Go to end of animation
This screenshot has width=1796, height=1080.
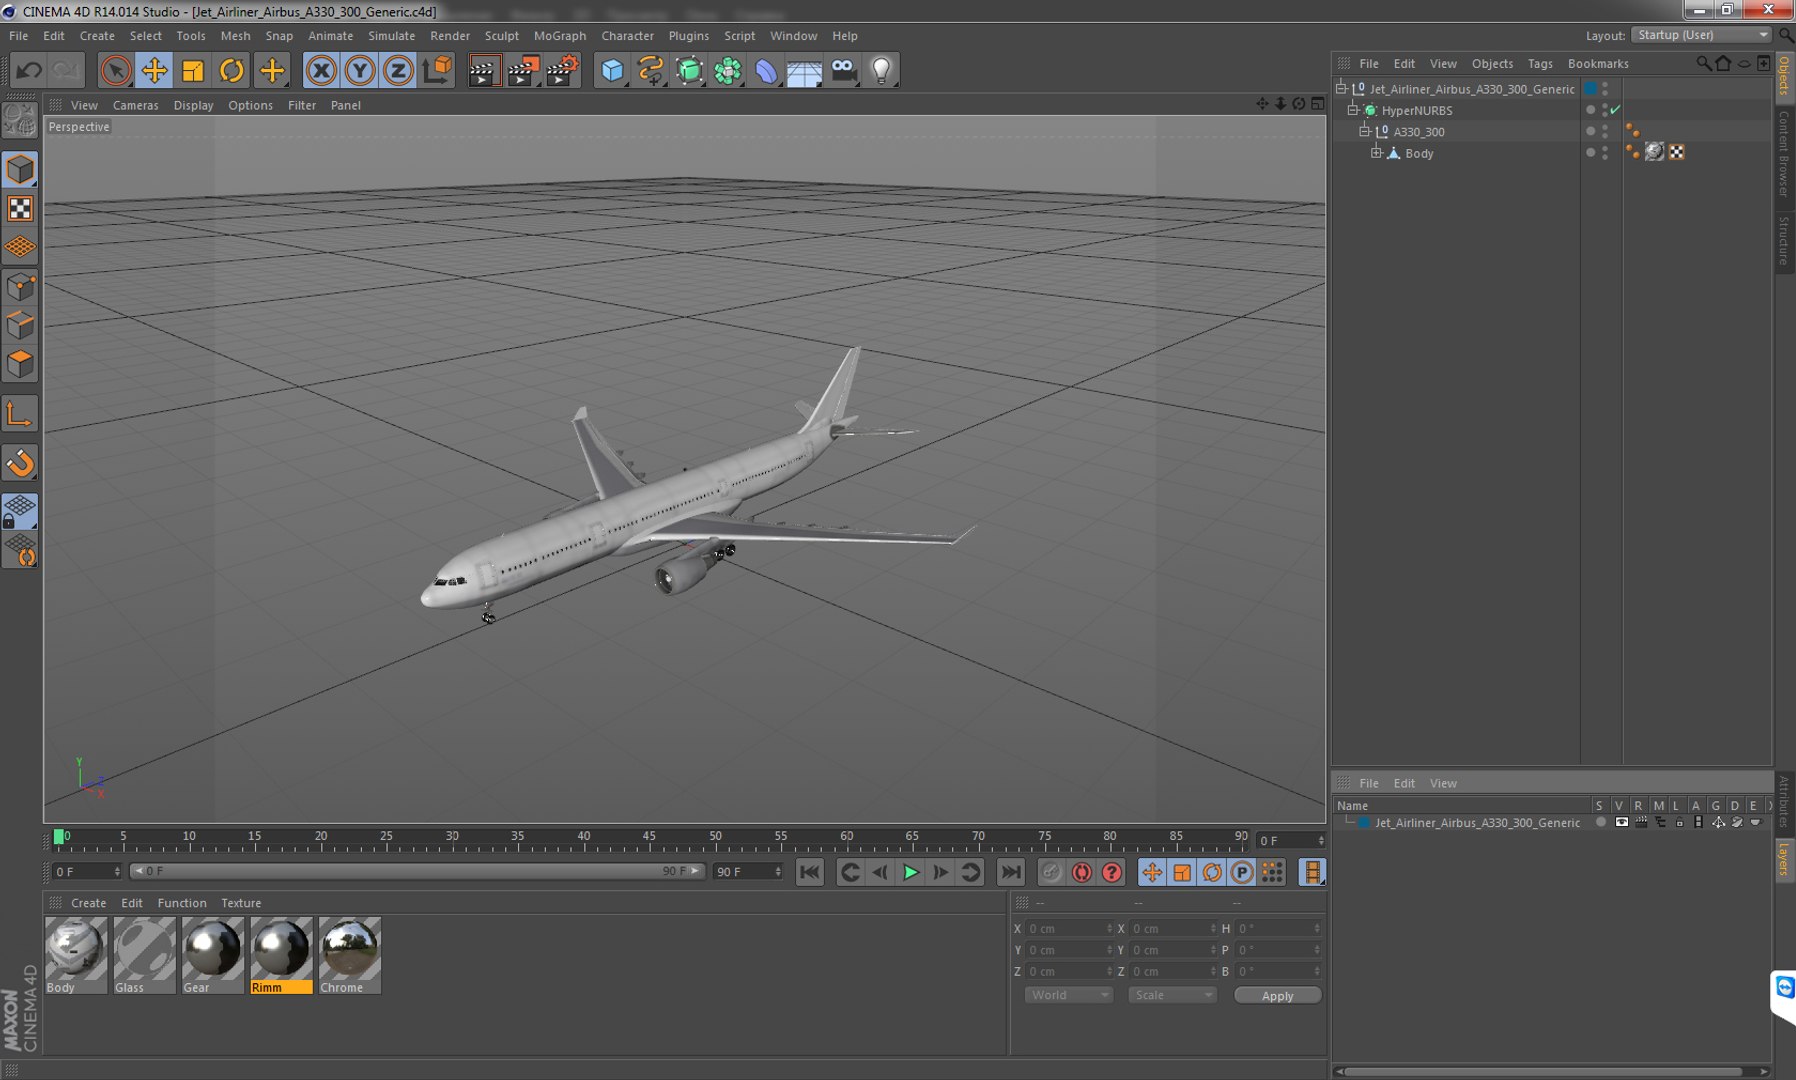tap(1011, 872)
